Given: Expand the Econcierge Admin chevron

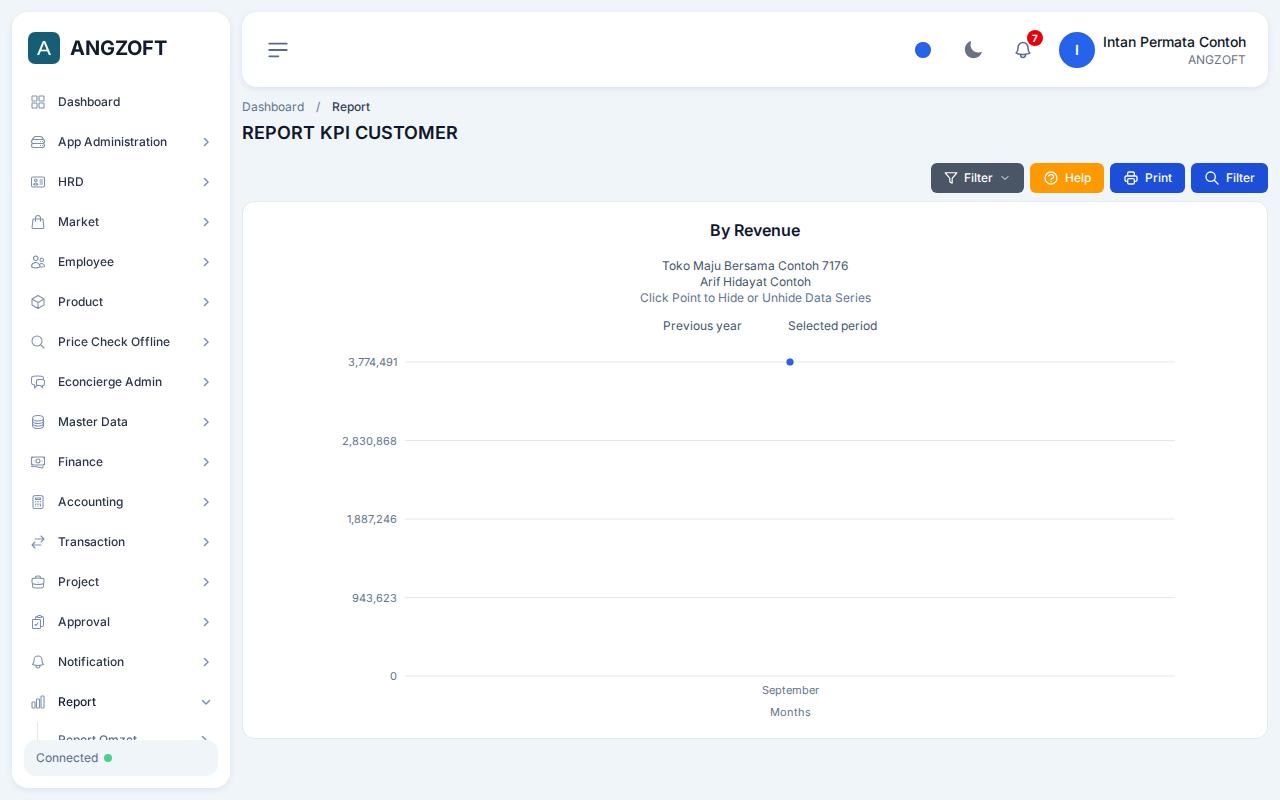Looking at the screenshot, I should pos(206,382).
